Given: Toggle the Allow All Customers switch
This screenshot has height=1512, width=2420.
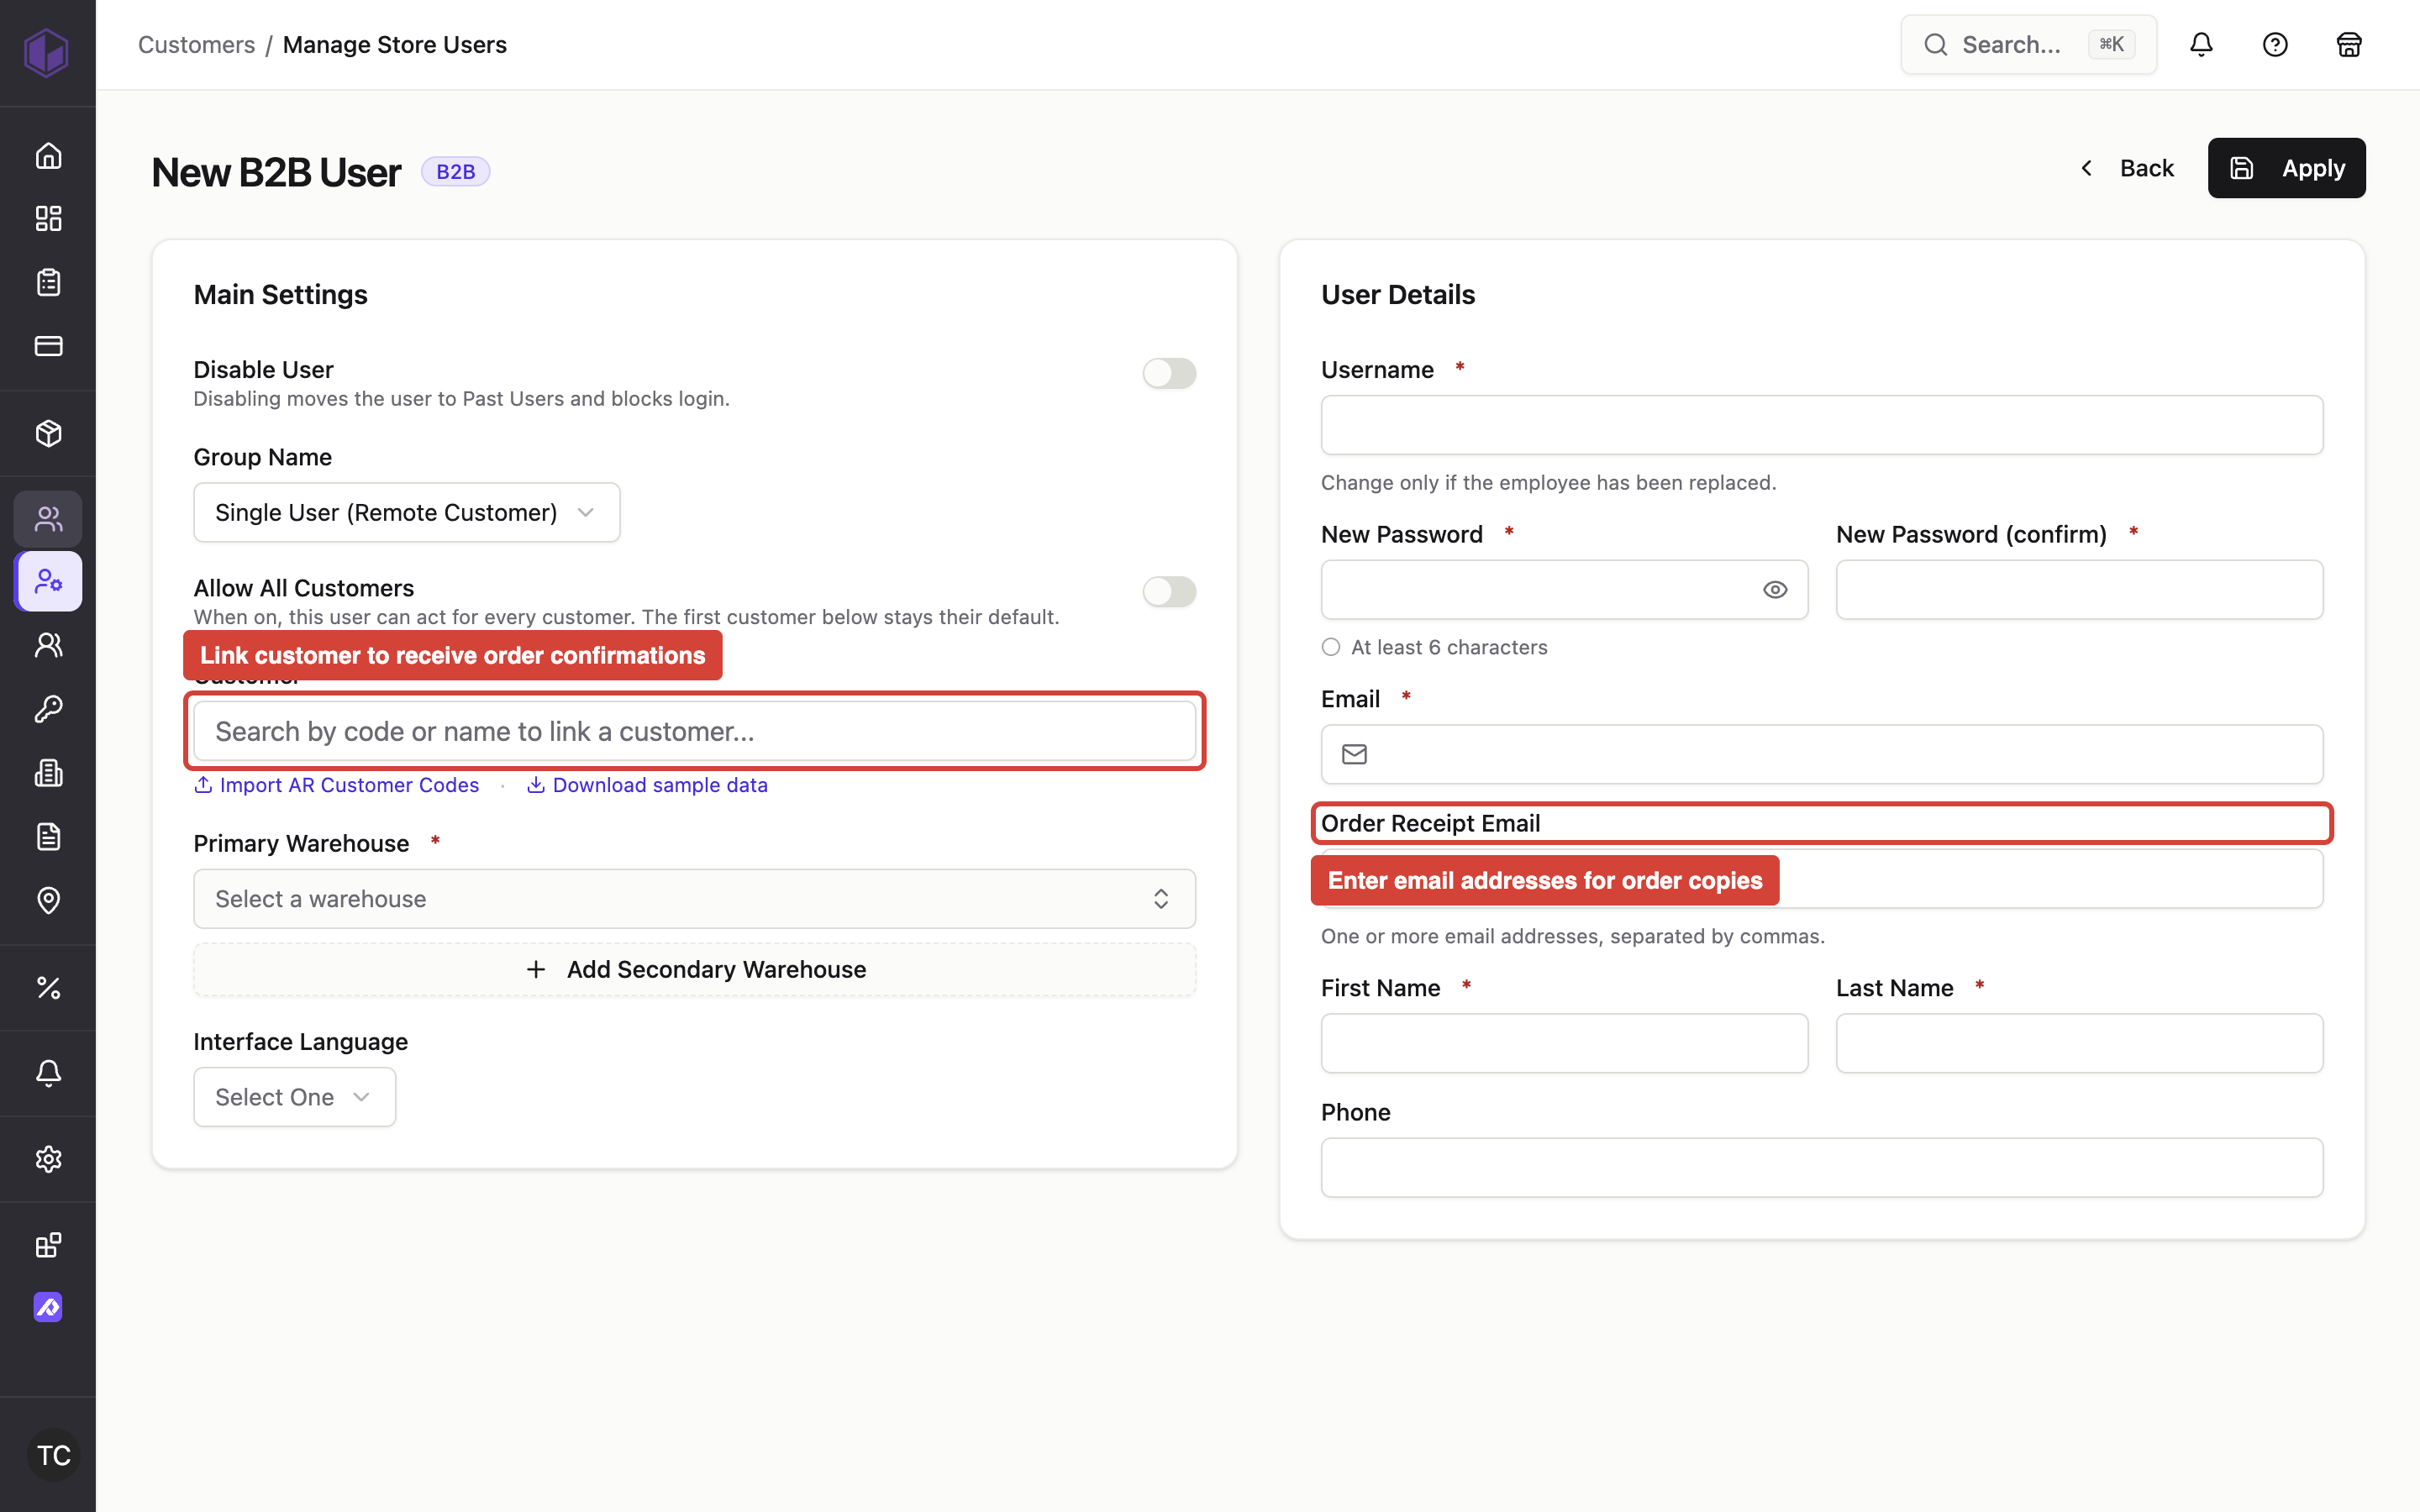Looking at the screenshot, I should coord(1169,591).
